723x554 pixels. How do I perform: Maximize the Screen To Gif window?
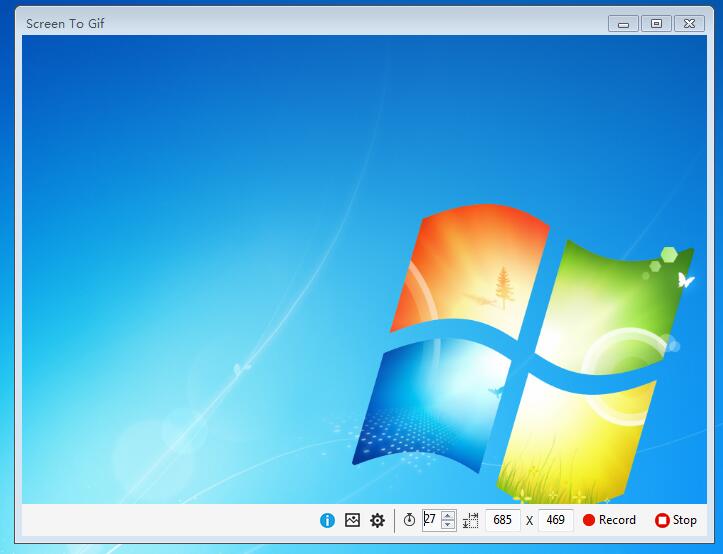click(657, 24)
